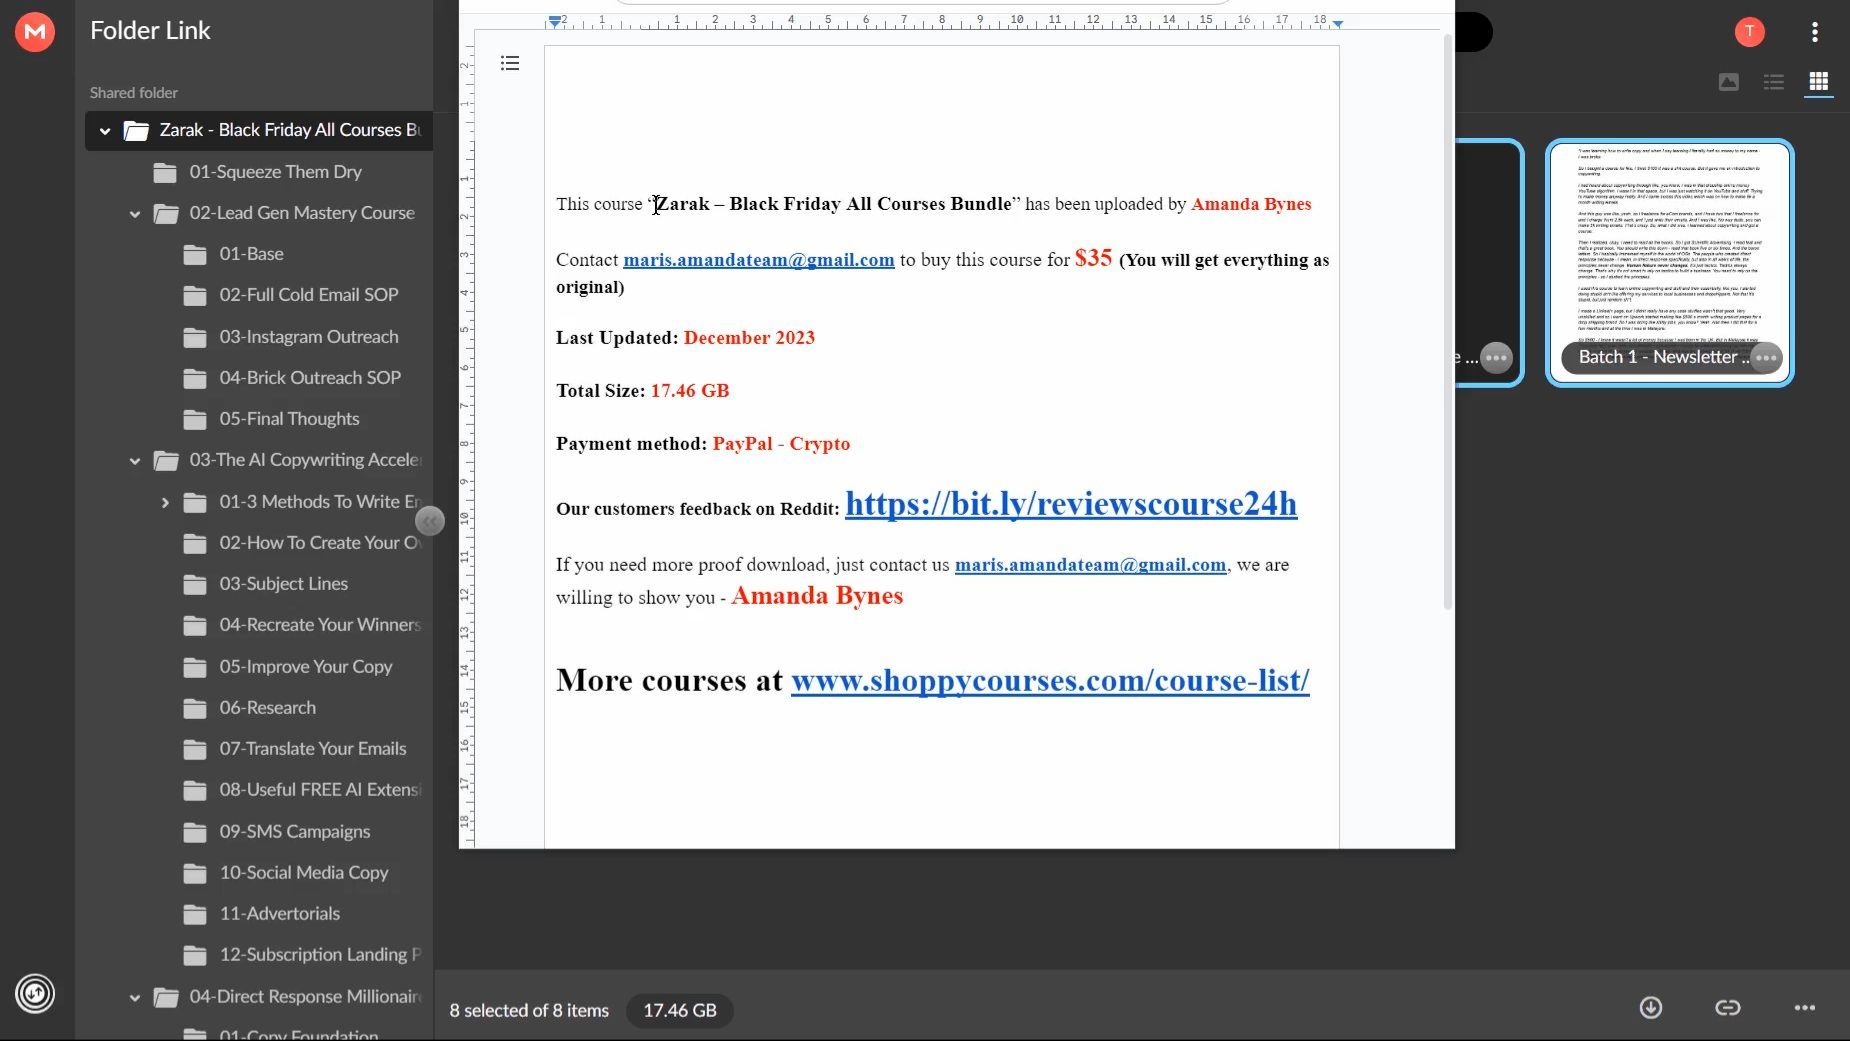The height and width of the screenshot is (1041, 1850).
Task: Collapse the 02-Lead Gen Mastery Course folder
Action: (x=135, y=214)
